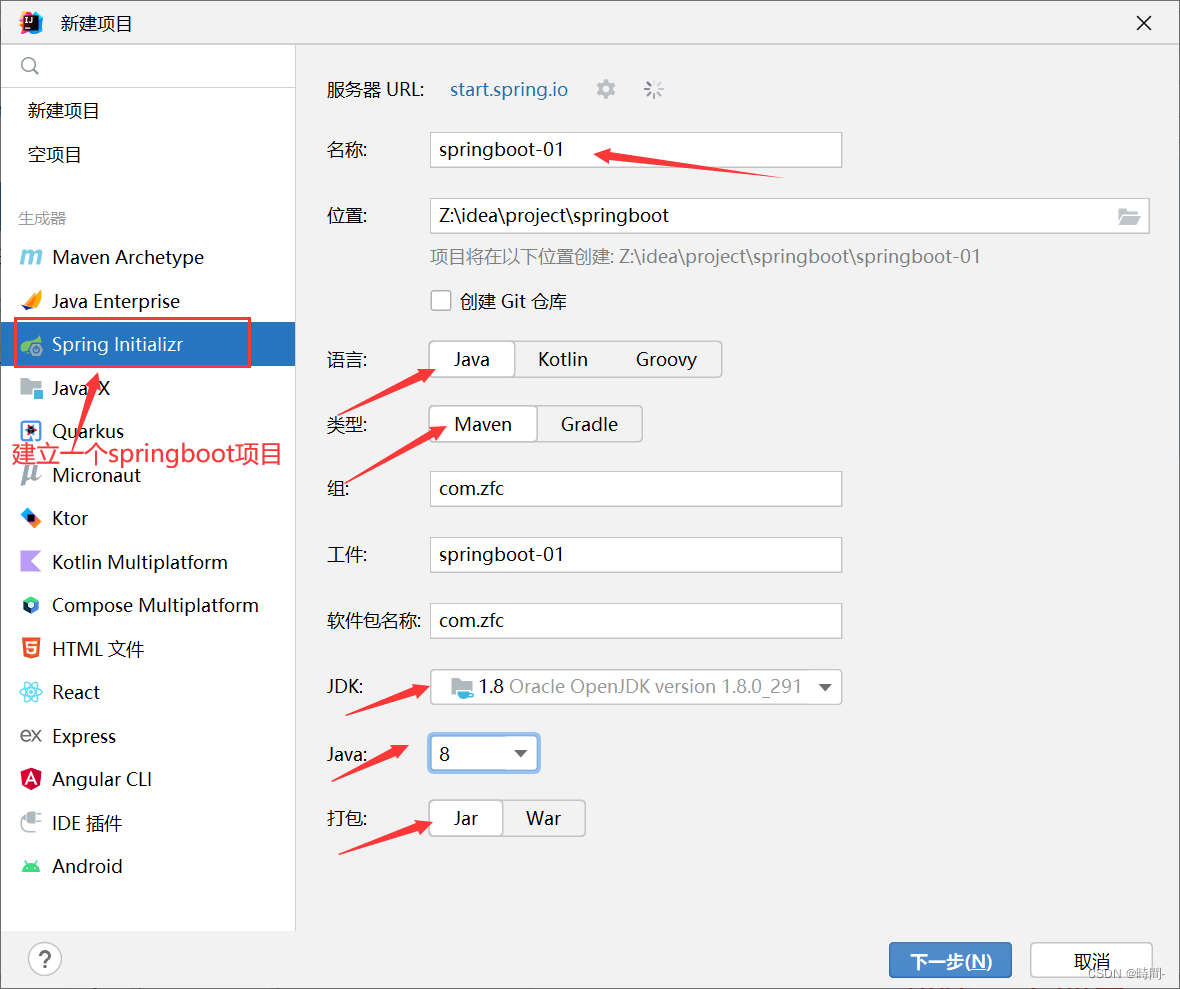This screenshot has height=989, width=1180.
Task: Click the Compose Multiplatform icon
Action: coord(31,605)
